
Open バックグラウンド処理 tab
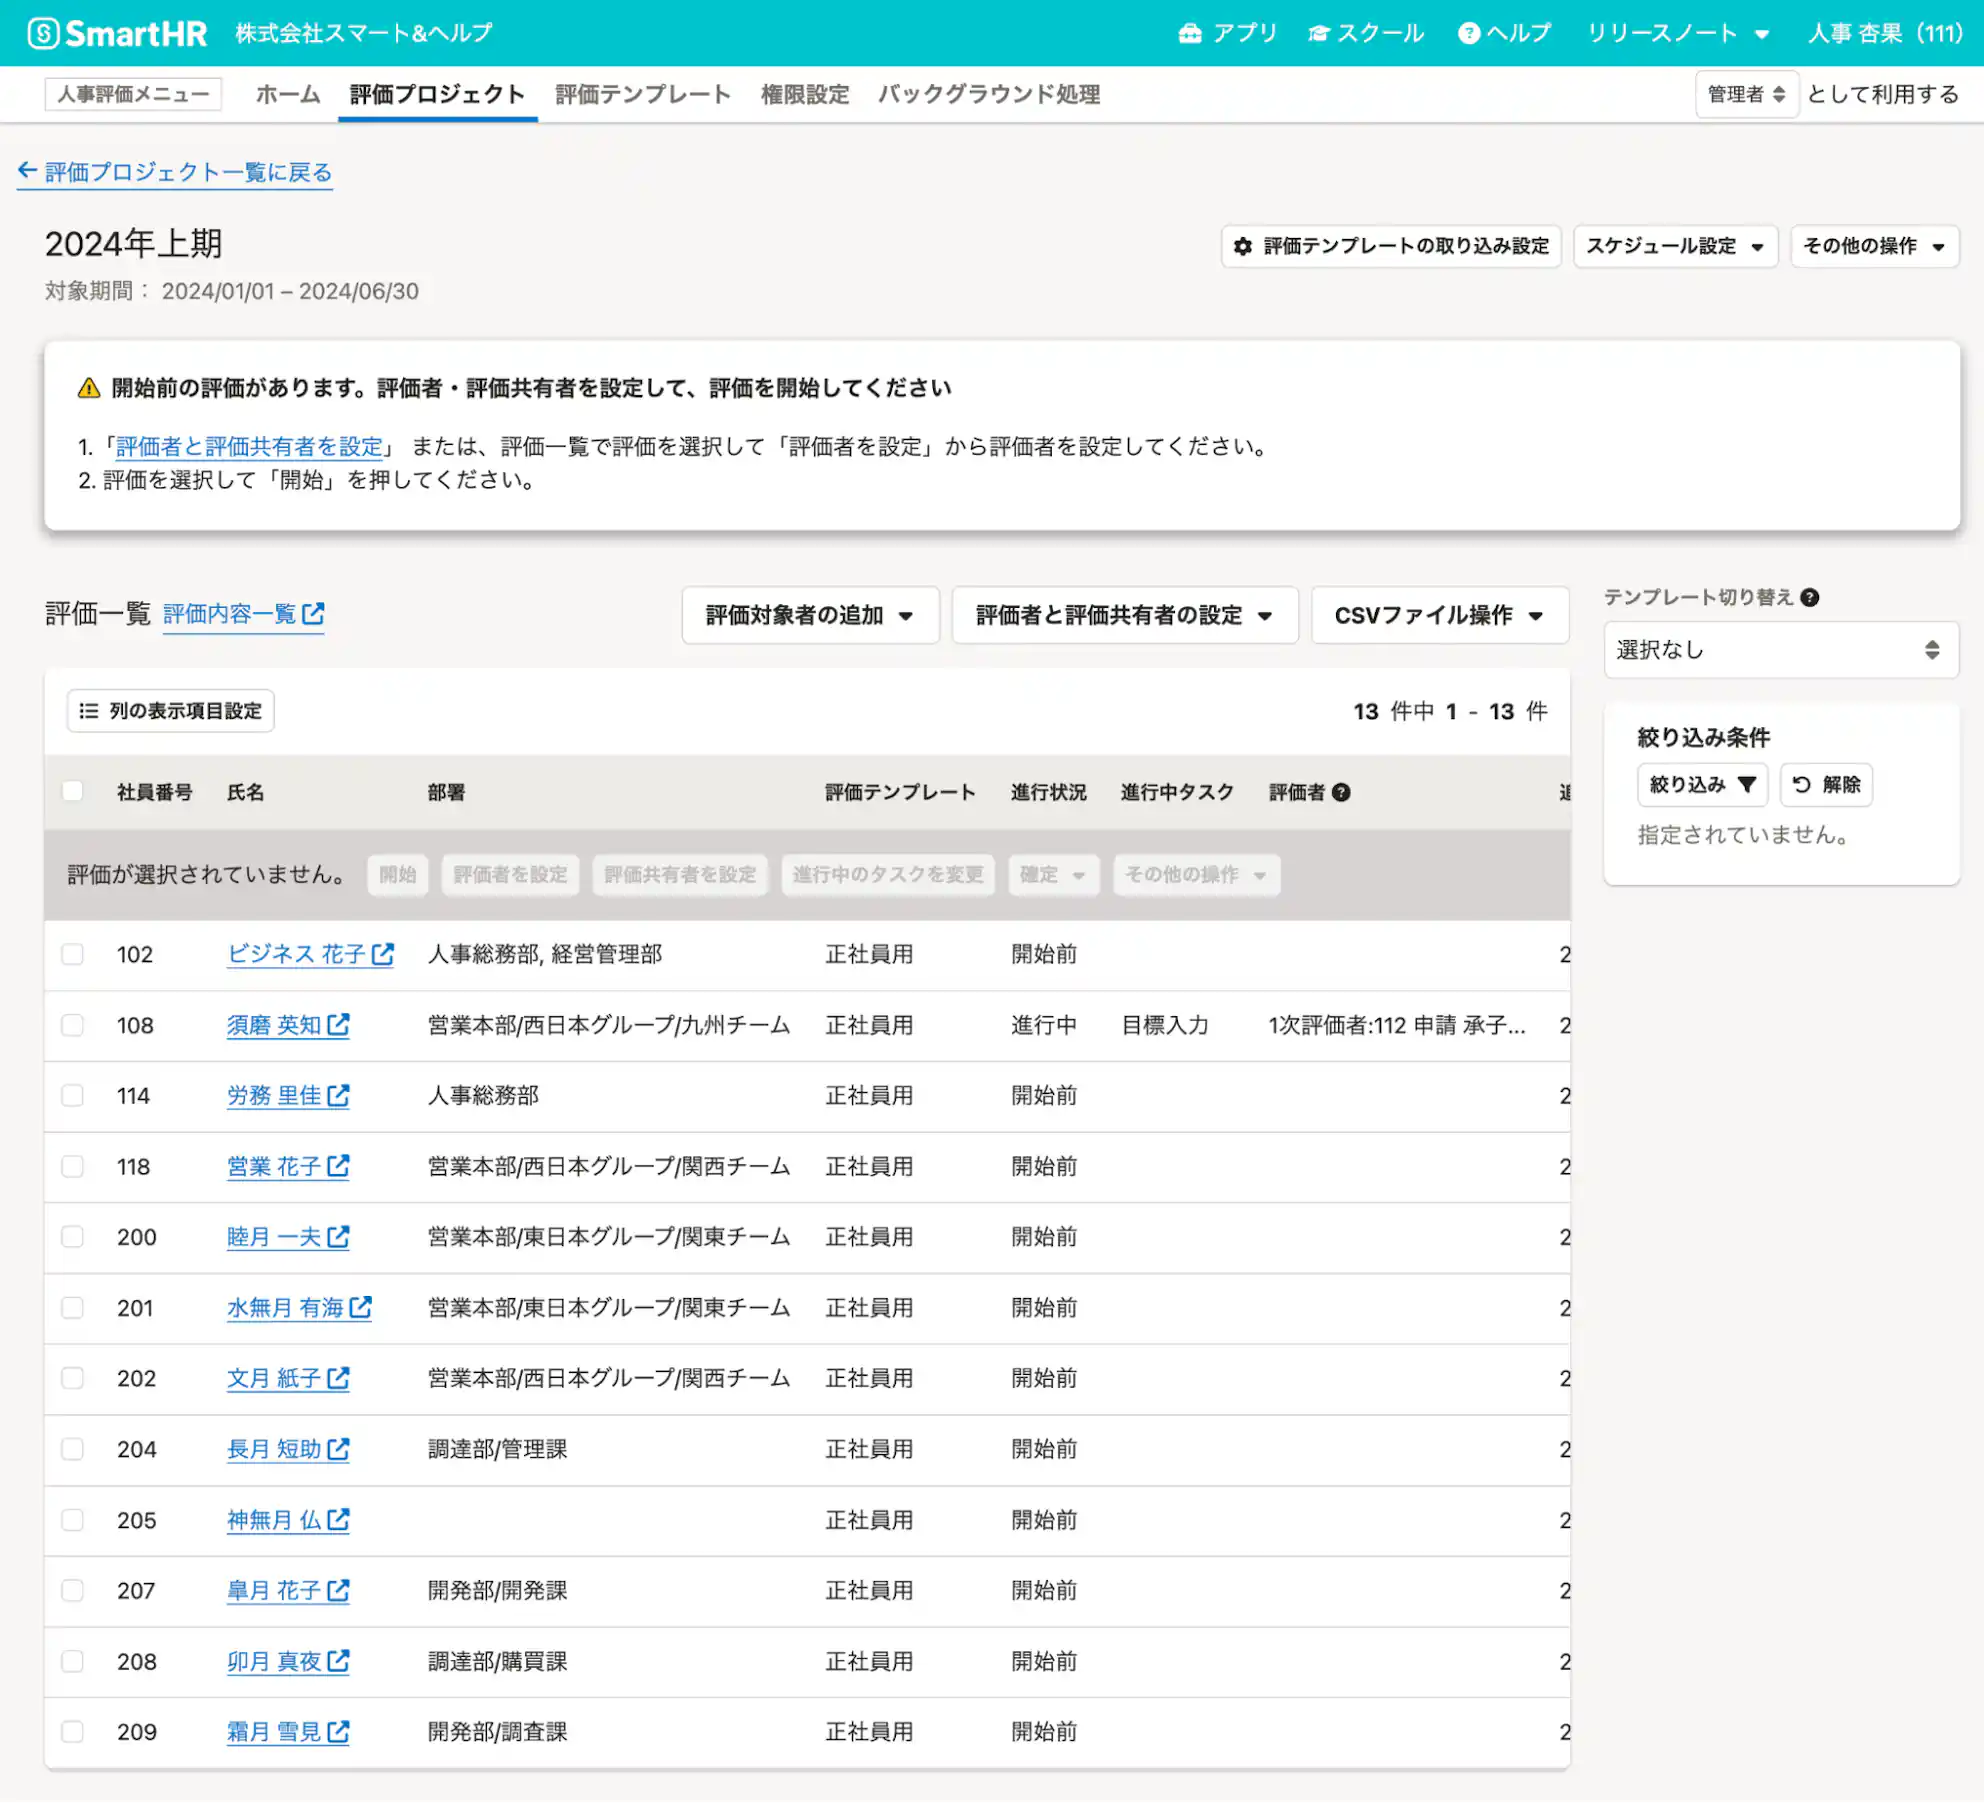[989, 94]
